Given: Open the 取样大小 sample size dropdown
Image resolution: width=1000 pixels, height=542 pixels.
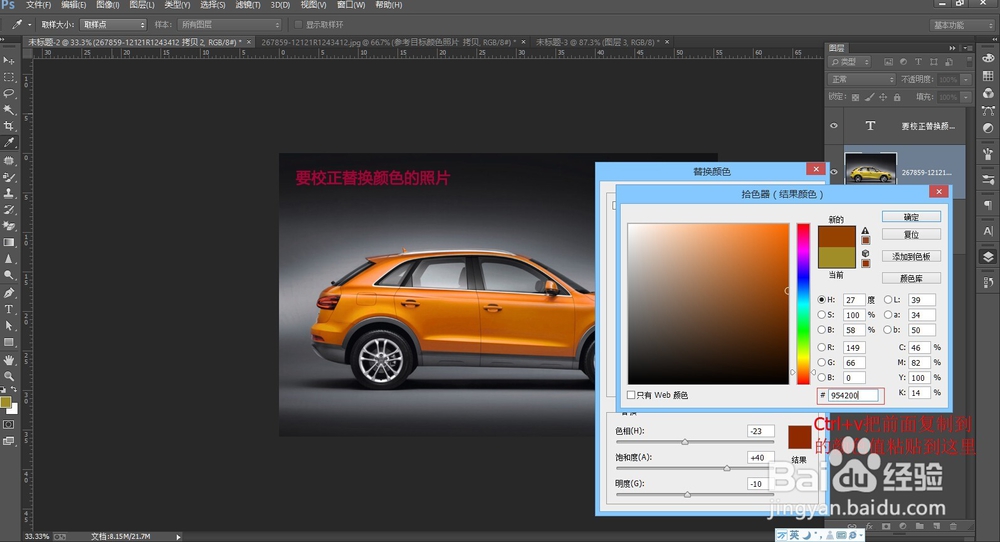Looking at the screenshot, I should (x=114, y=24).
